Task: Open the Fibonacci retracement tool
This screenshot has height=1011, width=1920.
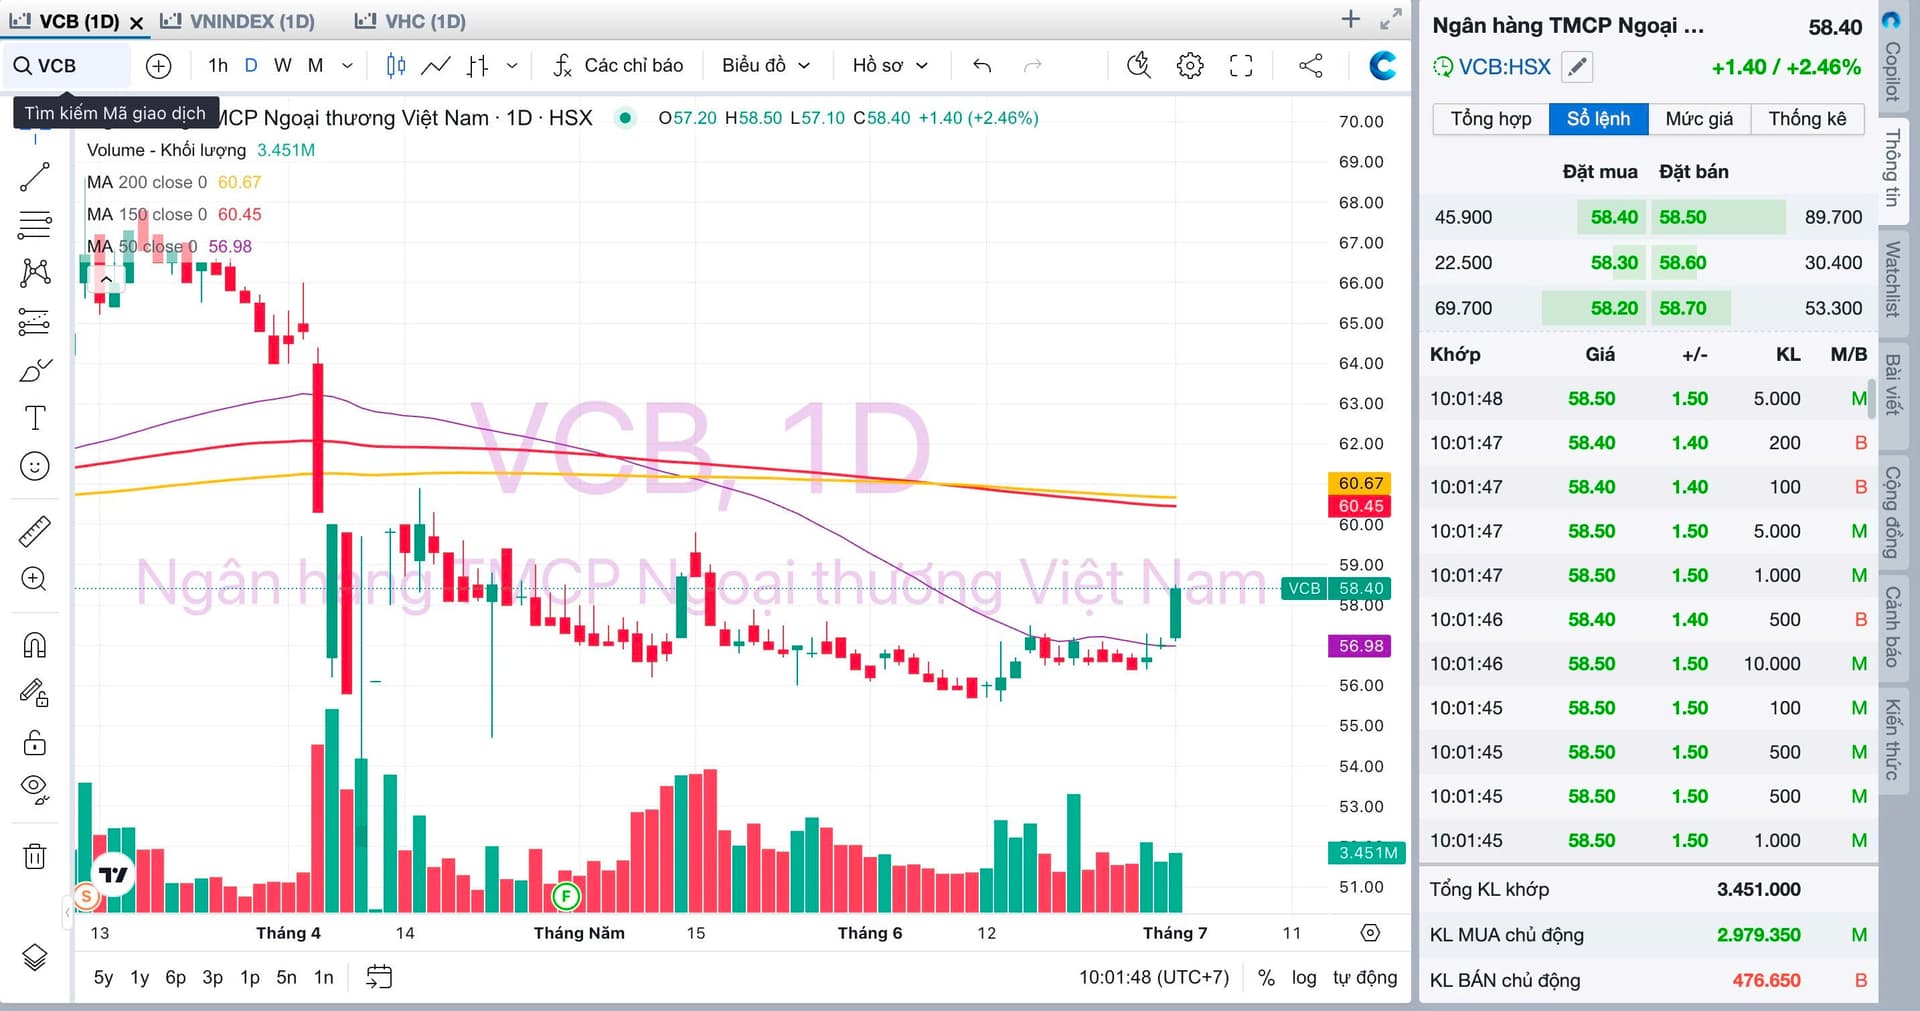Action: 35,225
